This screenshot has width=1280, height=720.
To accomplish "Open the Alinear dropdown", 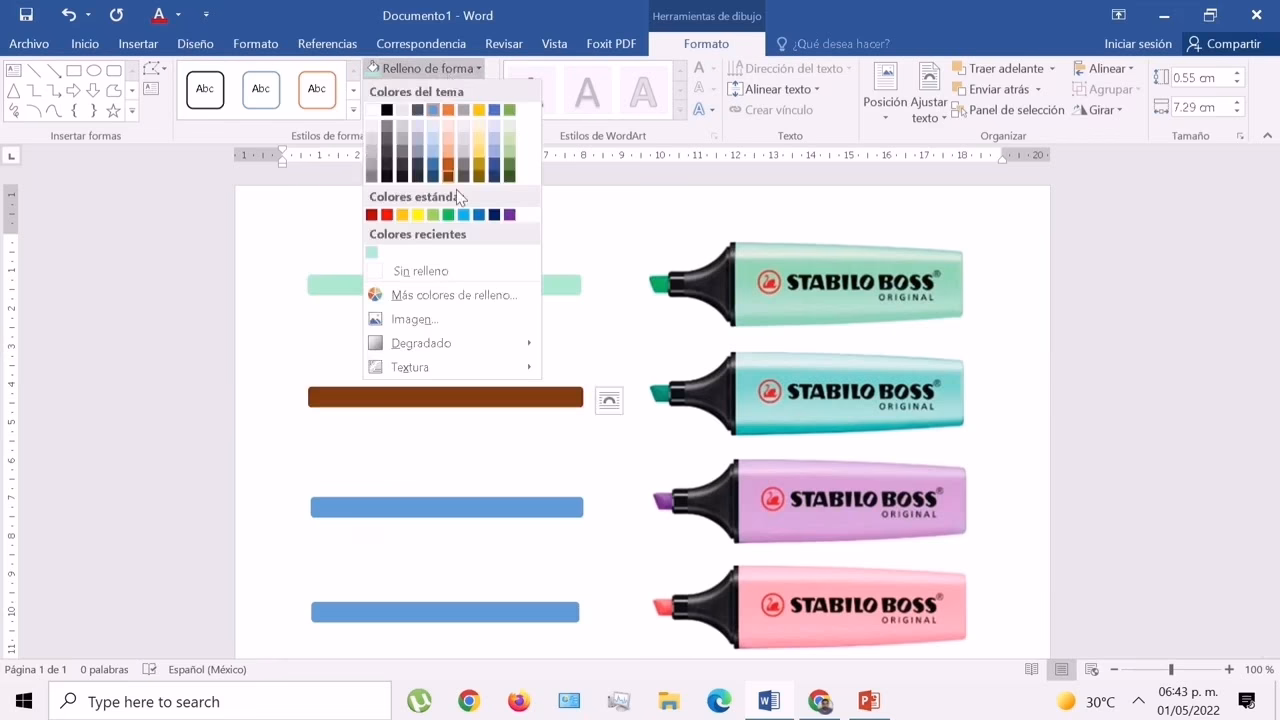I will [x=1107, y=68].
